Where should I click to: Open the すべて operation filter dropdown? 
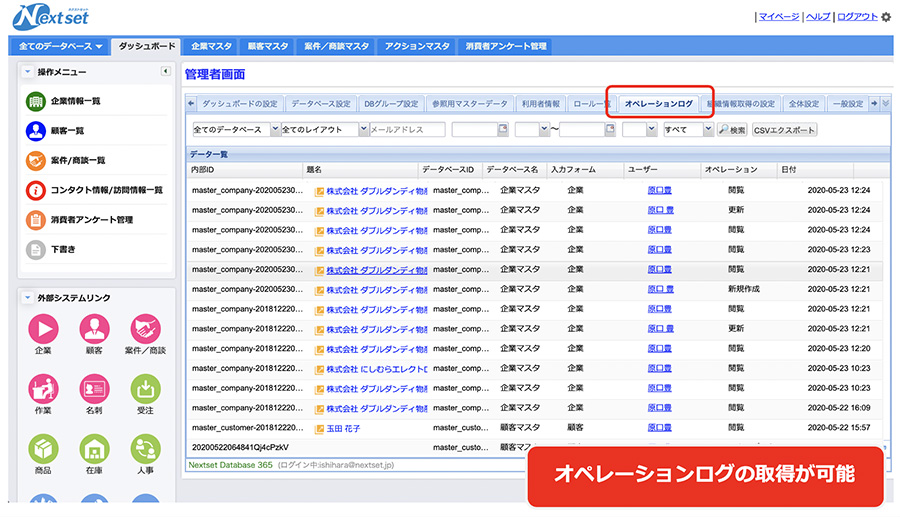point(688,130)
